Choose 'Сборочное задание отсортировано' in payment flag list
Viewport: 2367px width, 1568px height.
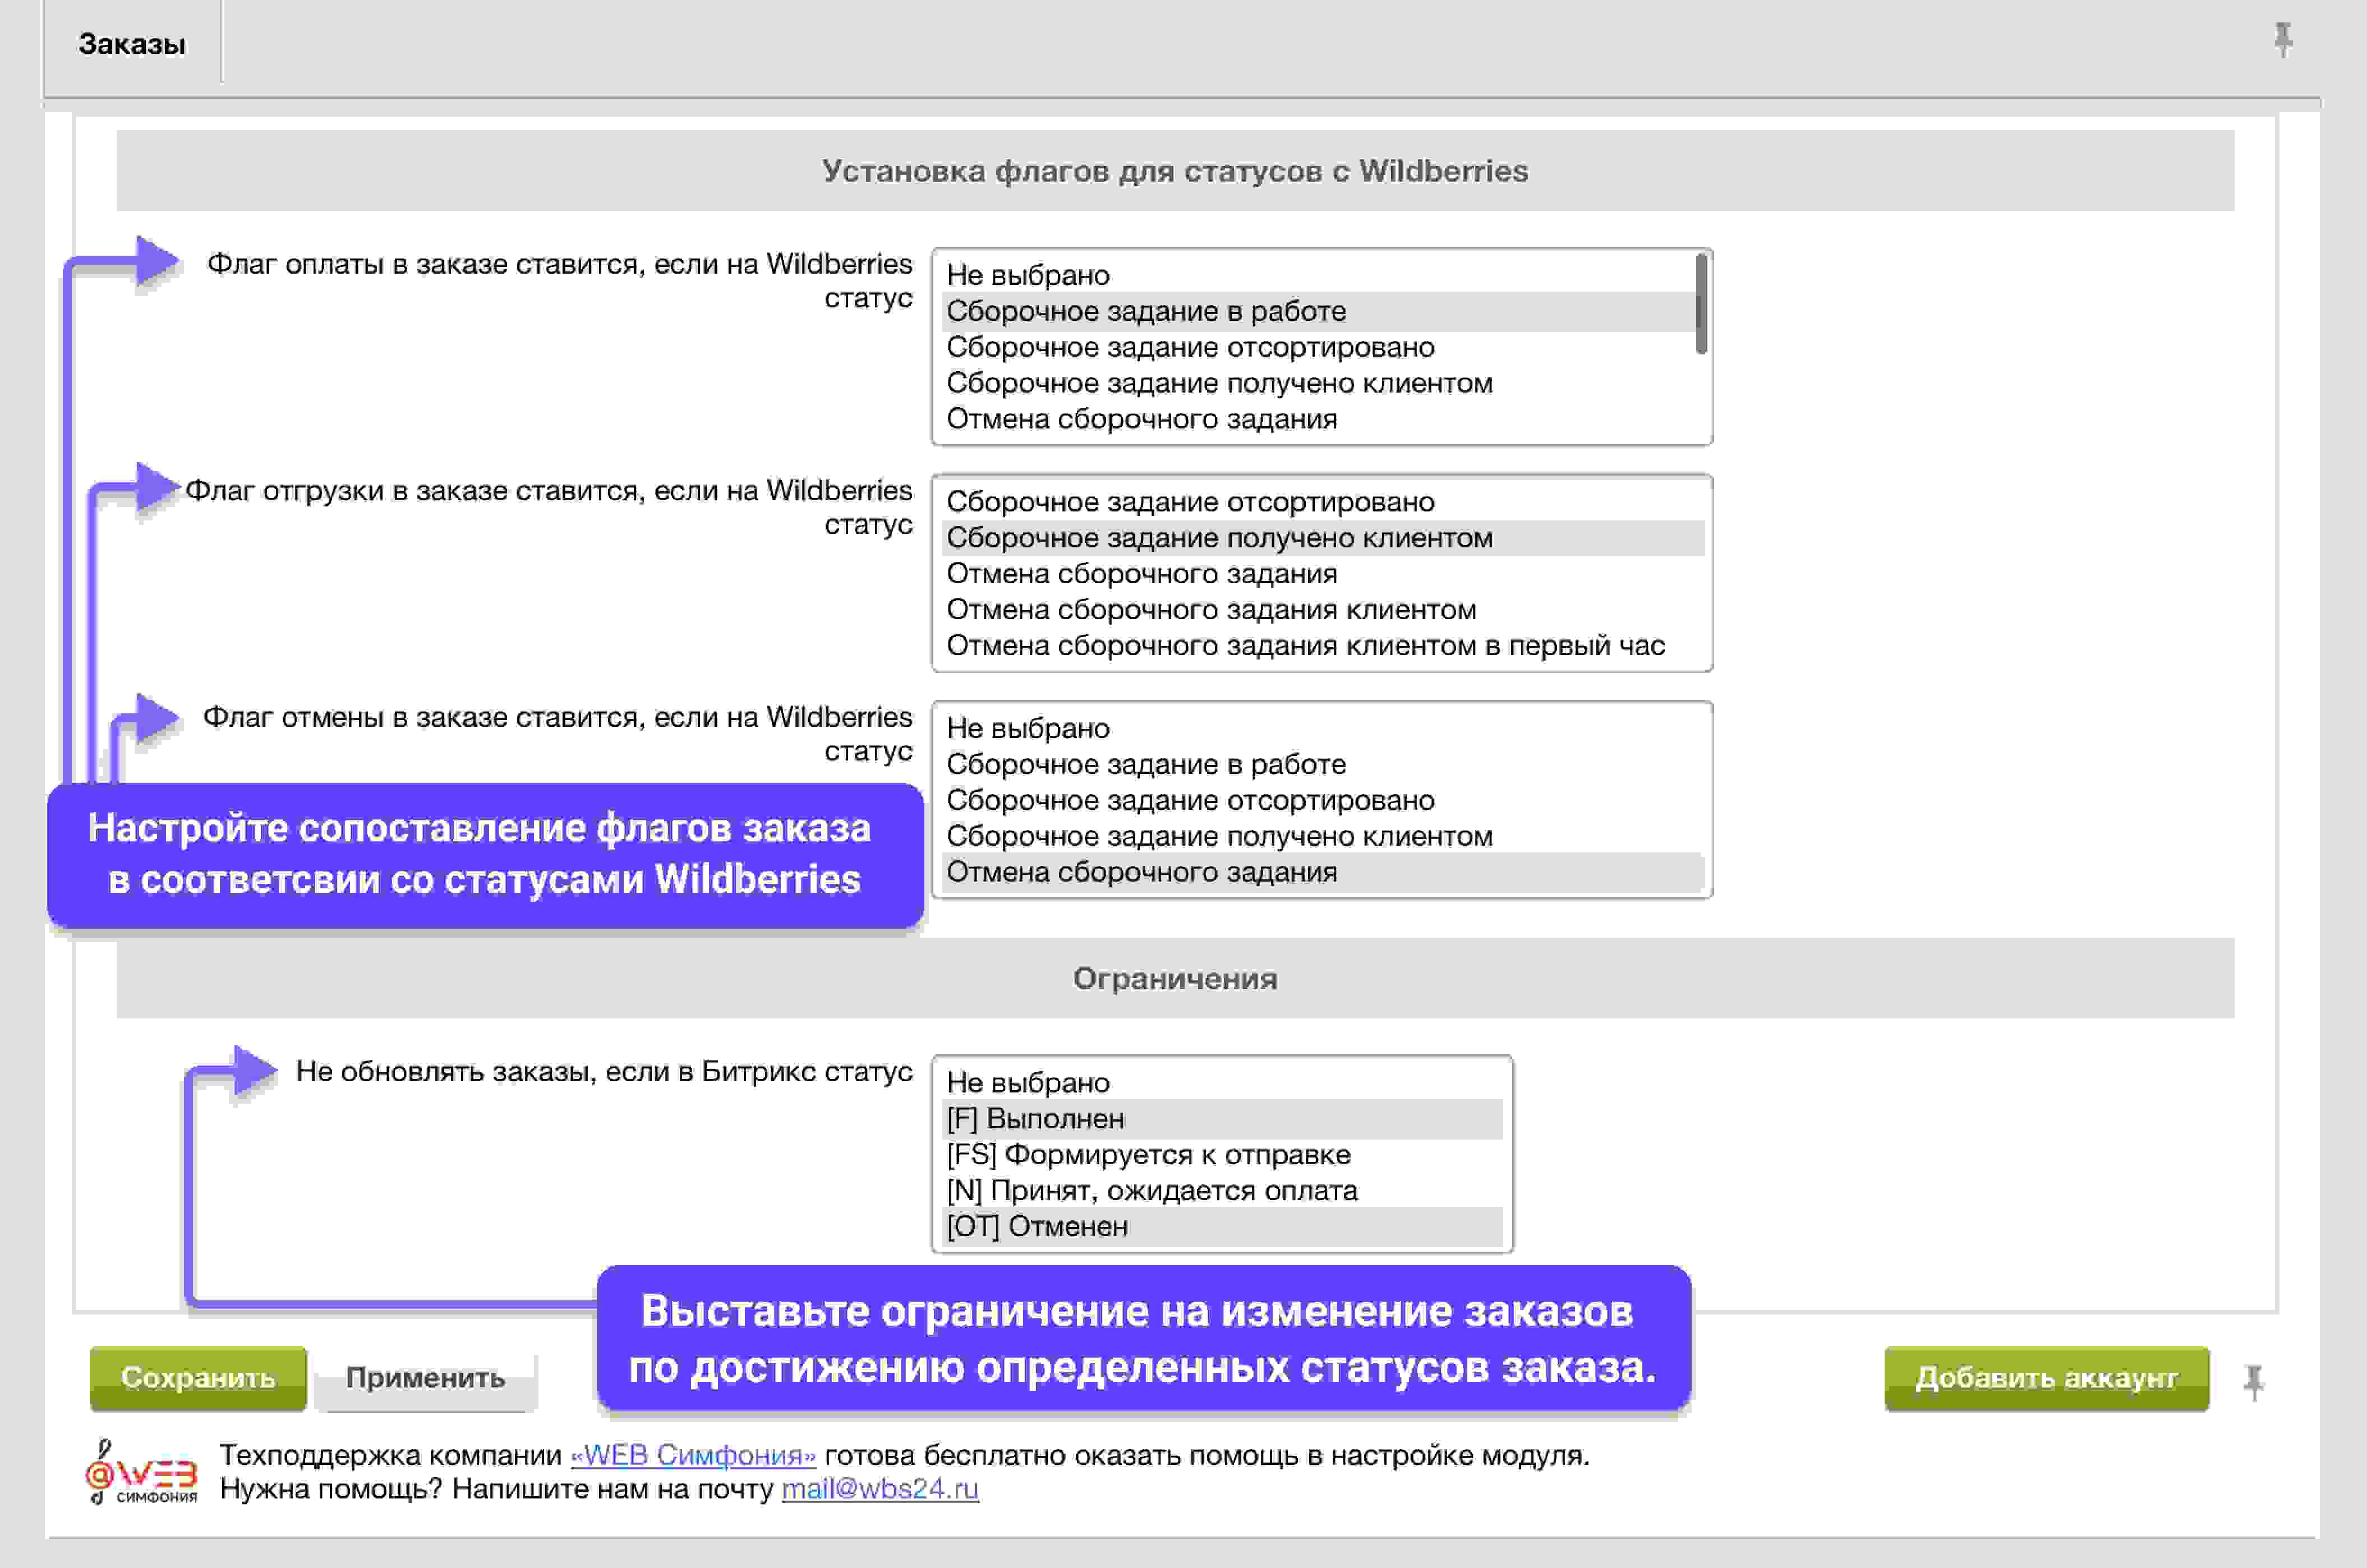[1319, 347]
